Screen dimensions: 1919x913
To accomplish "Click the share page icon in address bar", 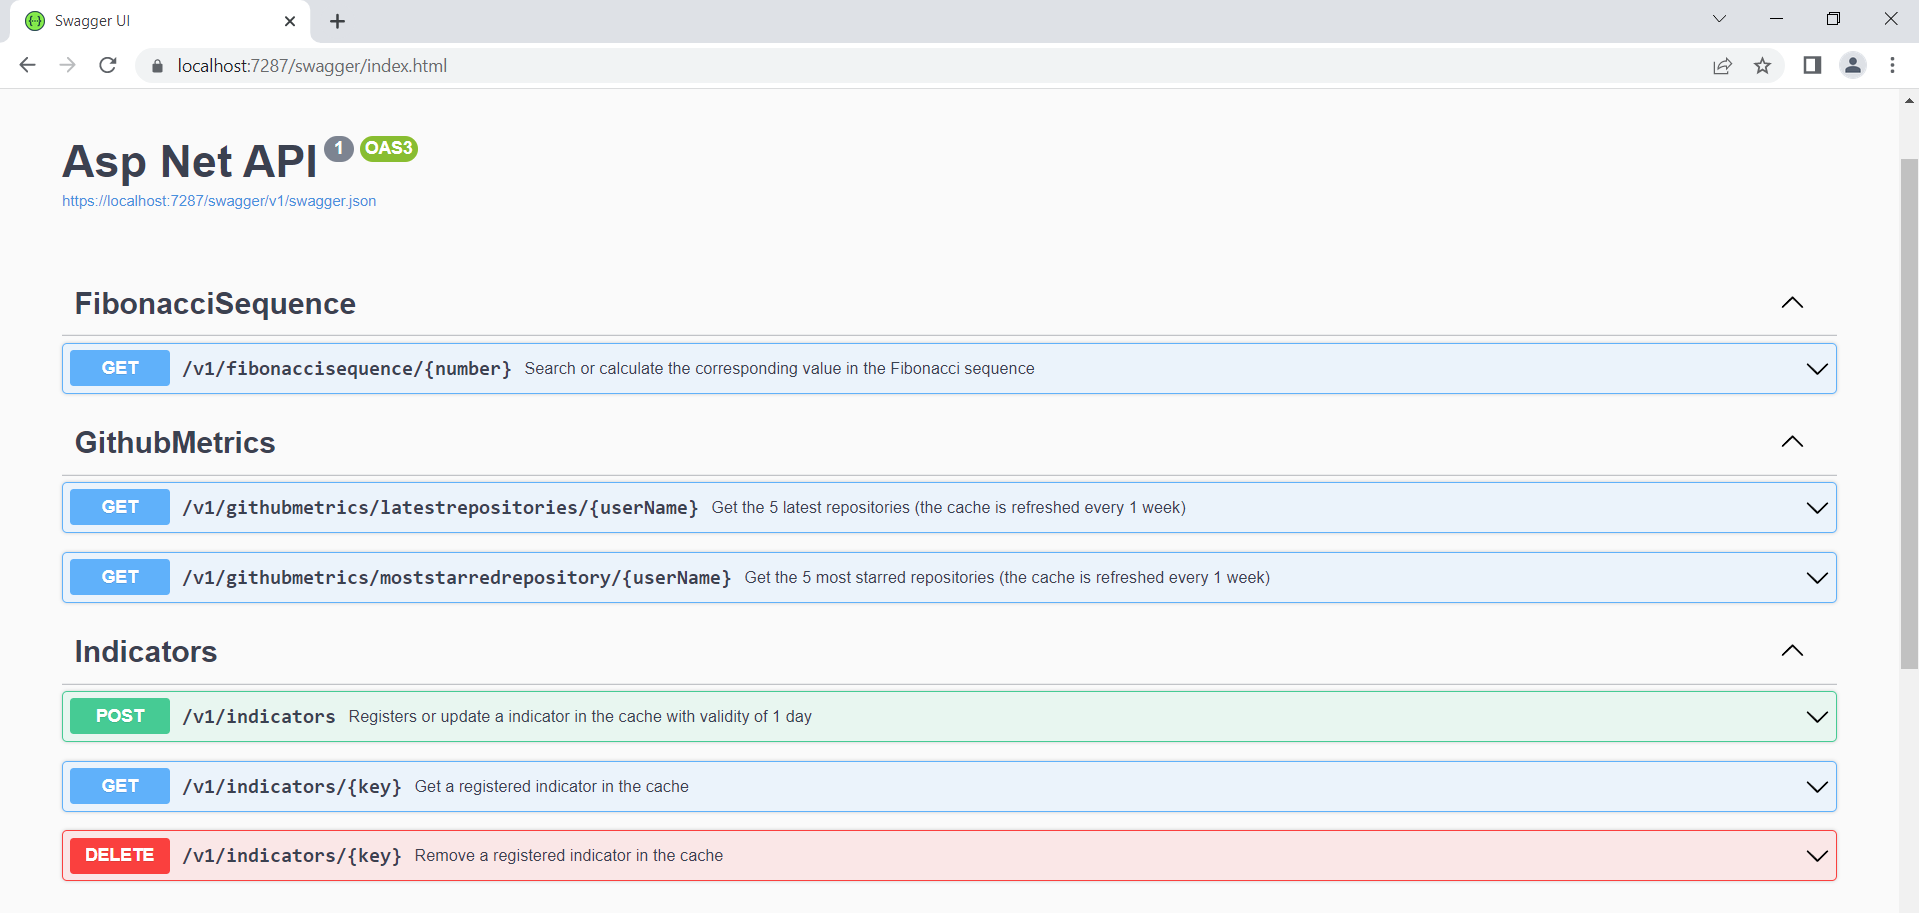I will click(x=1722, y=66).
